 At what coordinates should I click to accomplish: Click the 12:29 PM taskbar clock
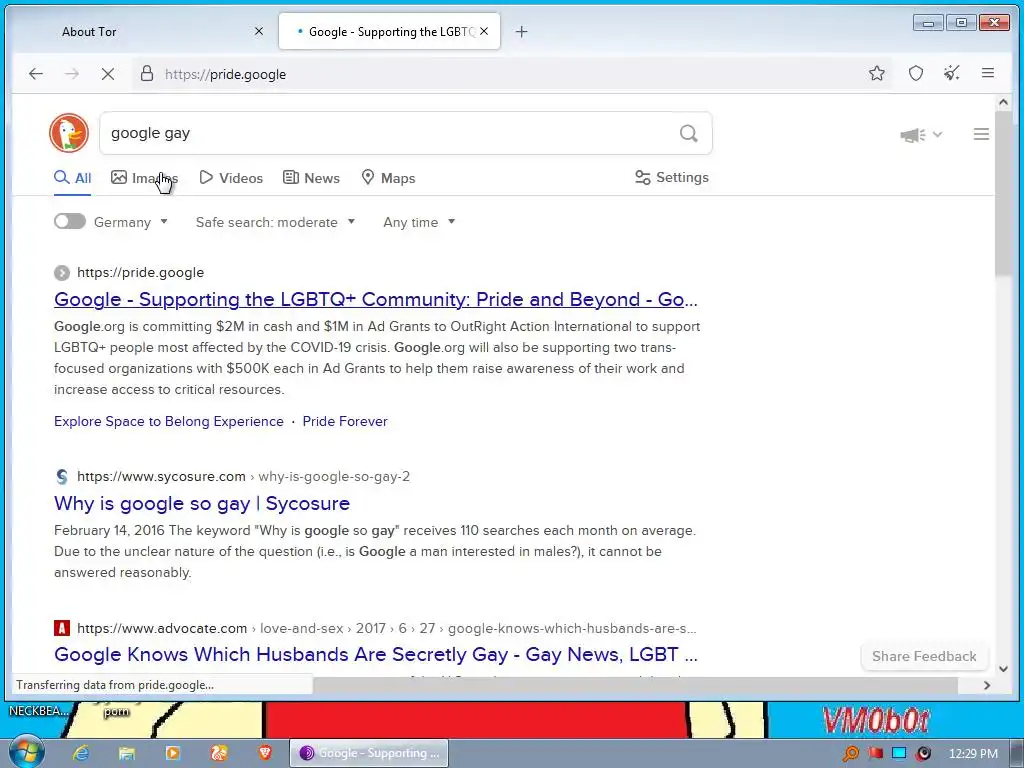[x=973, y=753]
